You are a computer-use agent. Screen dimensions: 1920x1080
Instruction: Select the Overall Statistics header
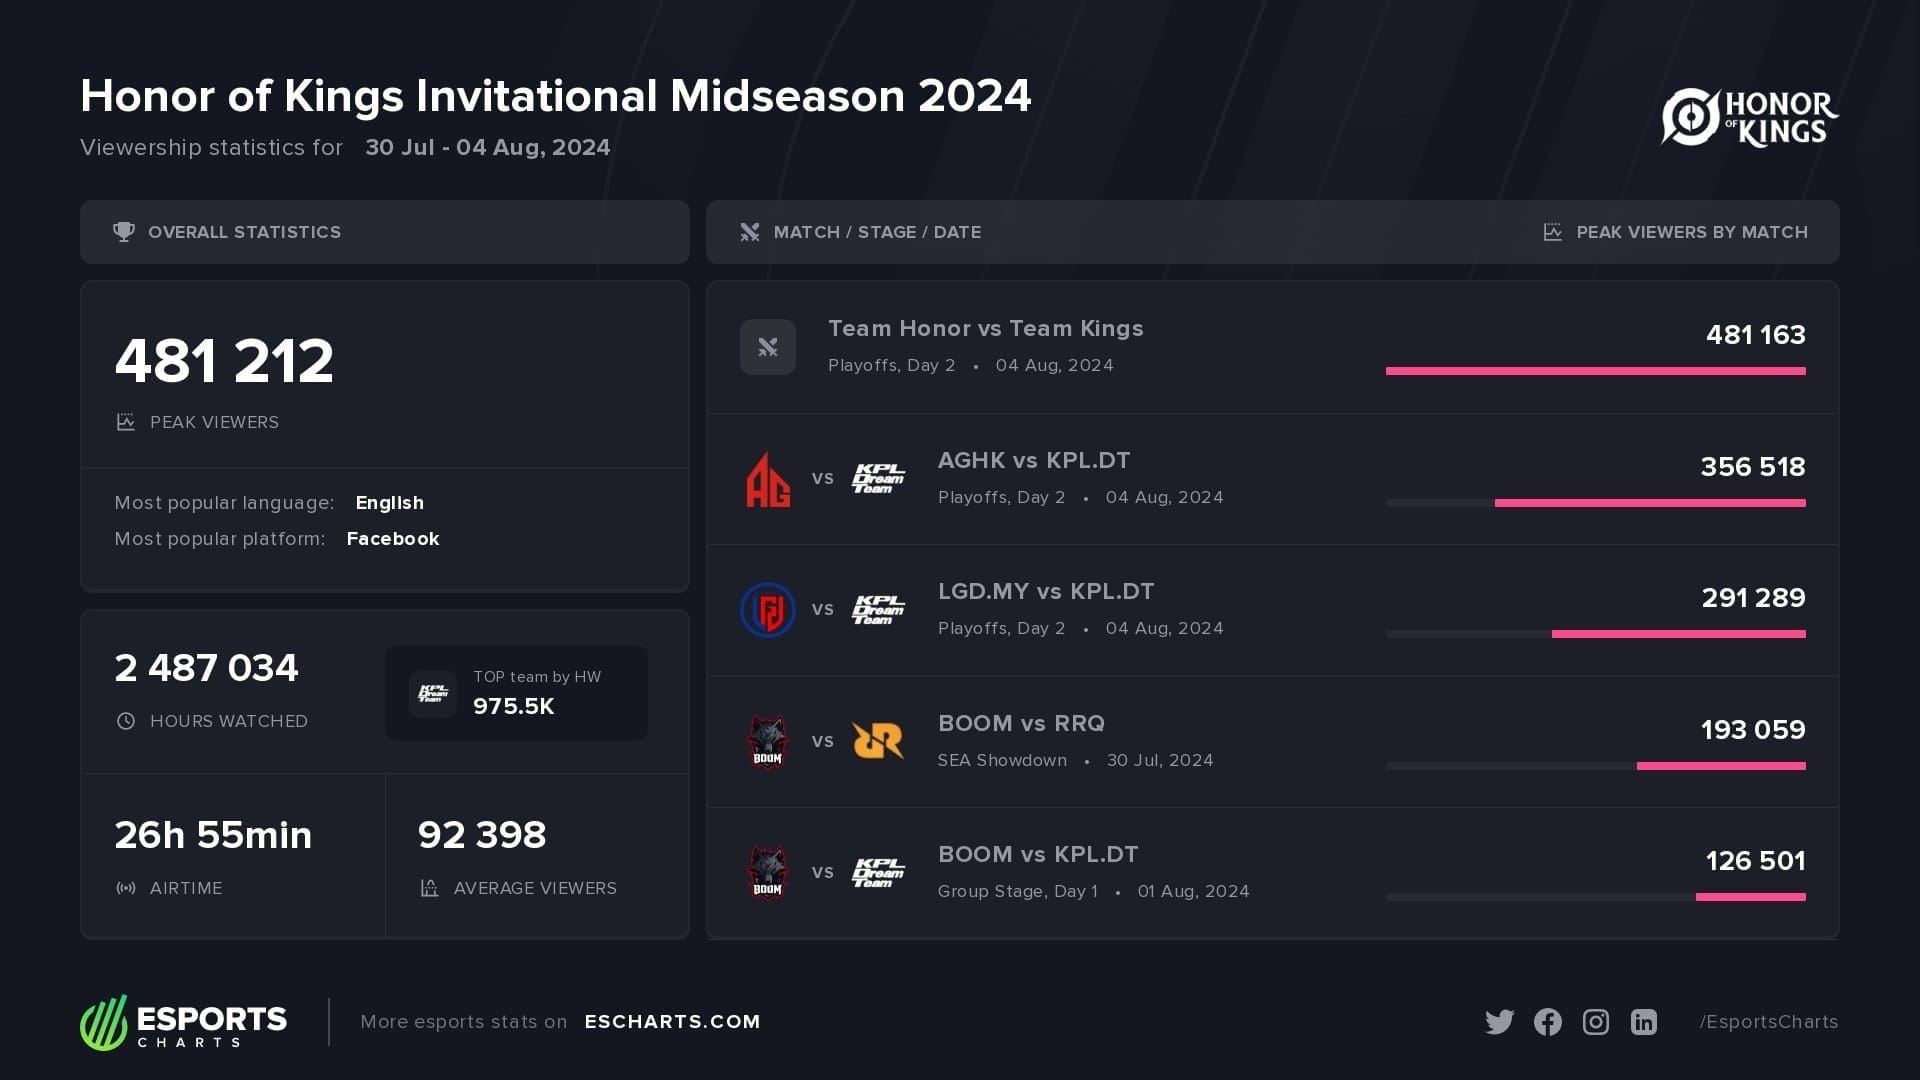244,232
